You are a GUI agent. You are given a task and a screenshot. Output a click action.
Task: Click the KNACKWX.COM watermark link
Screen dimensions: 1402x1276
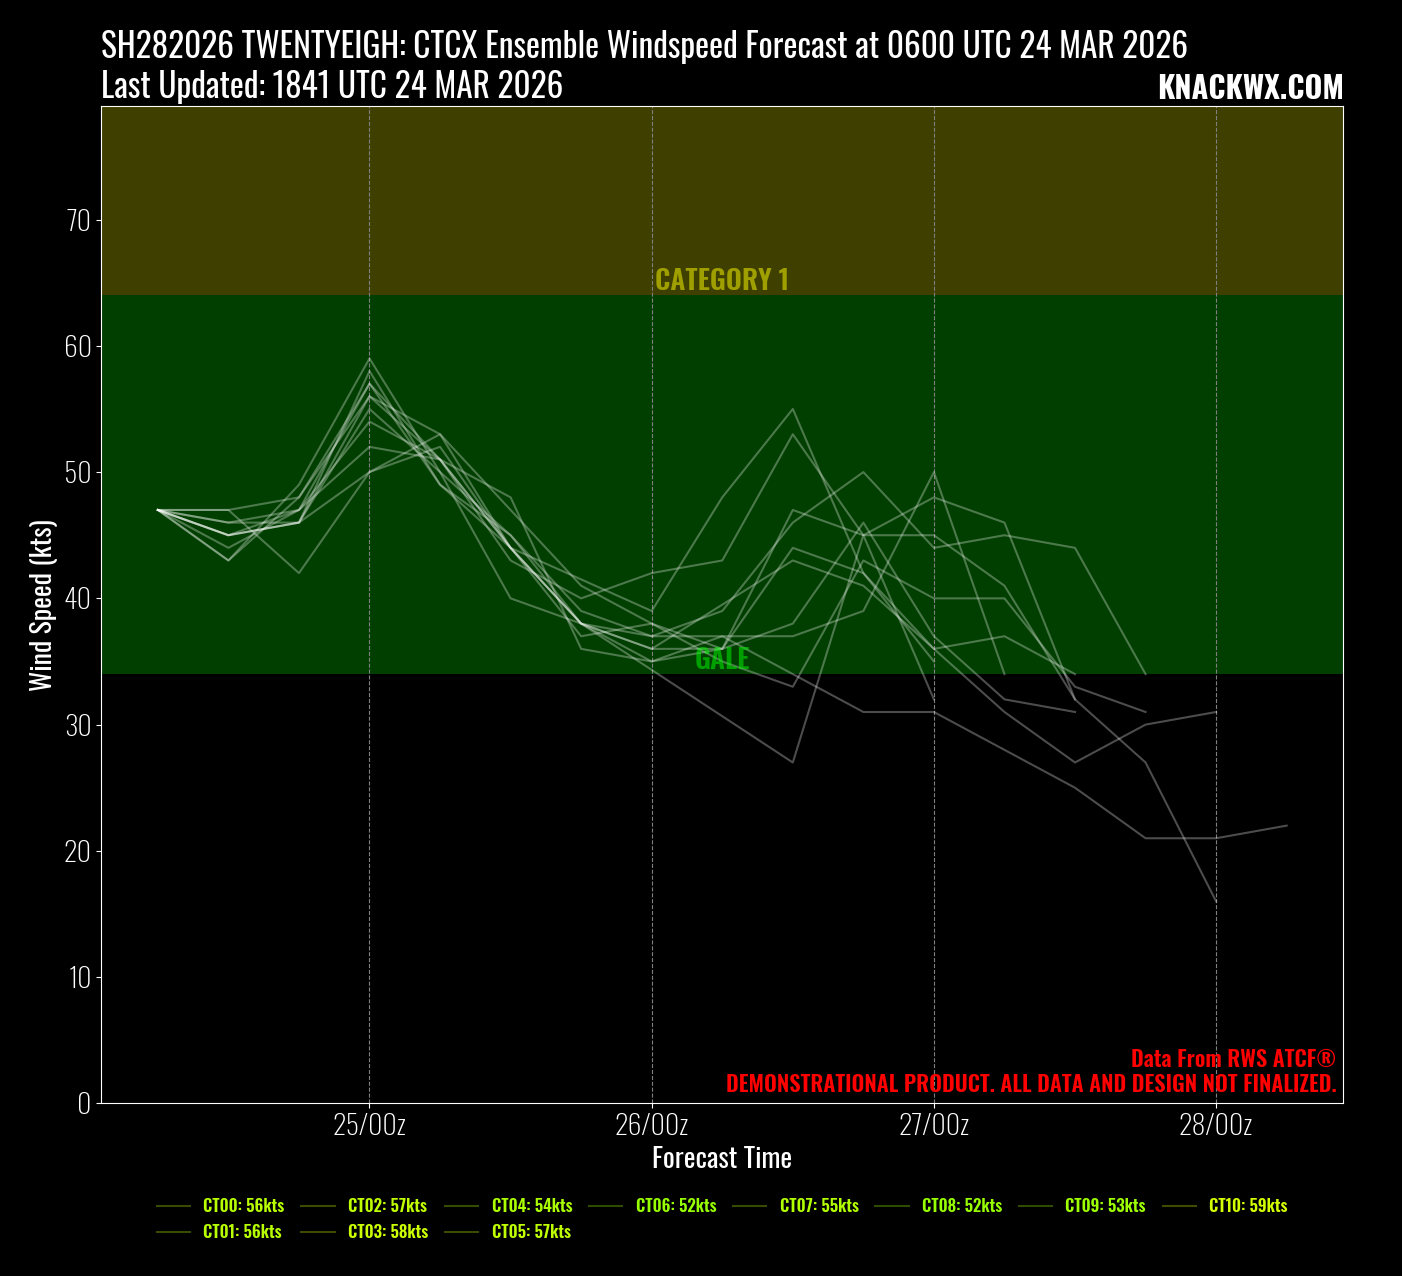(x=1250, y=88)
